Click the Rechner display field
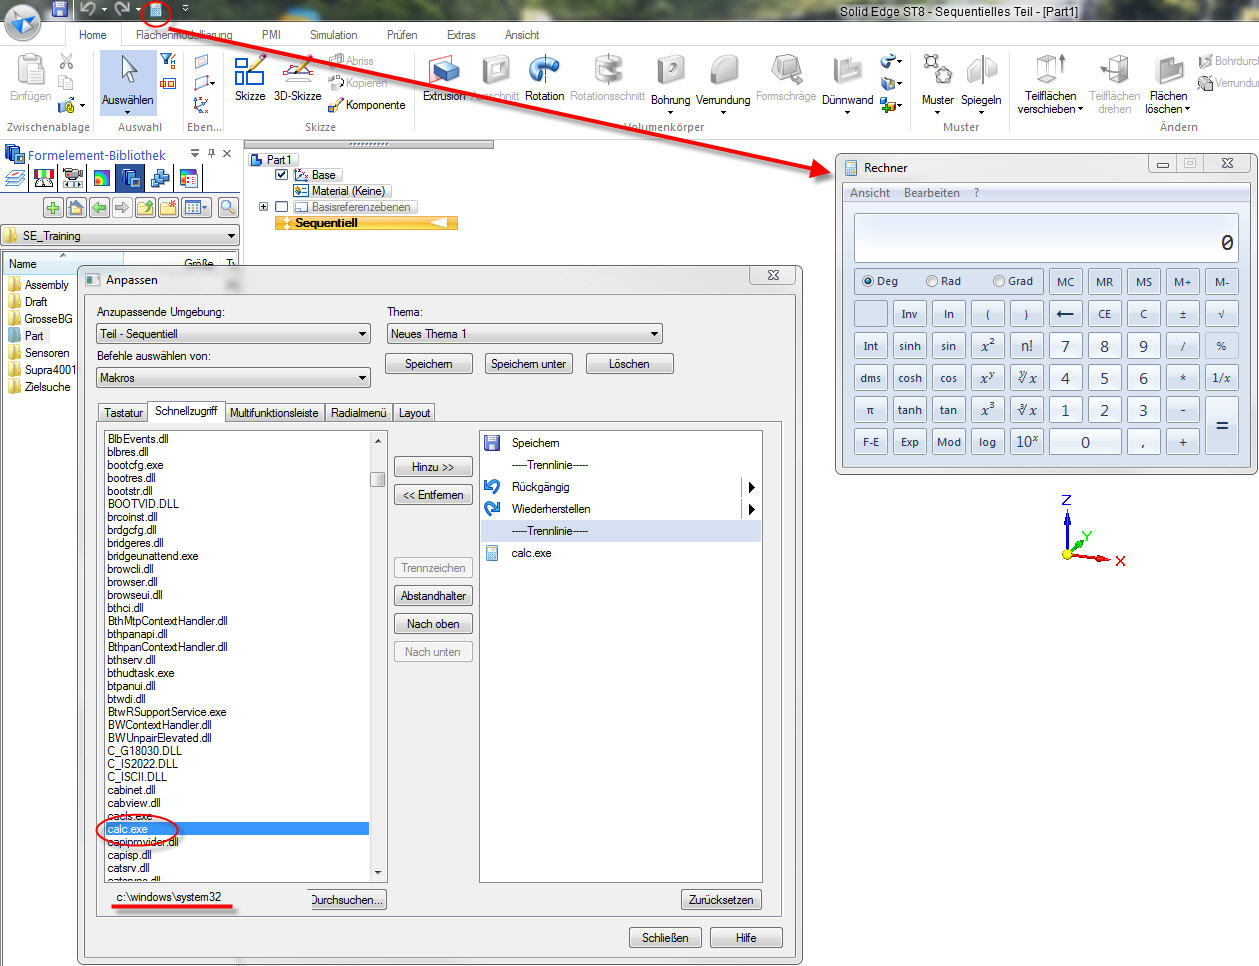 pyautogui.click(x=1046, y=238)
